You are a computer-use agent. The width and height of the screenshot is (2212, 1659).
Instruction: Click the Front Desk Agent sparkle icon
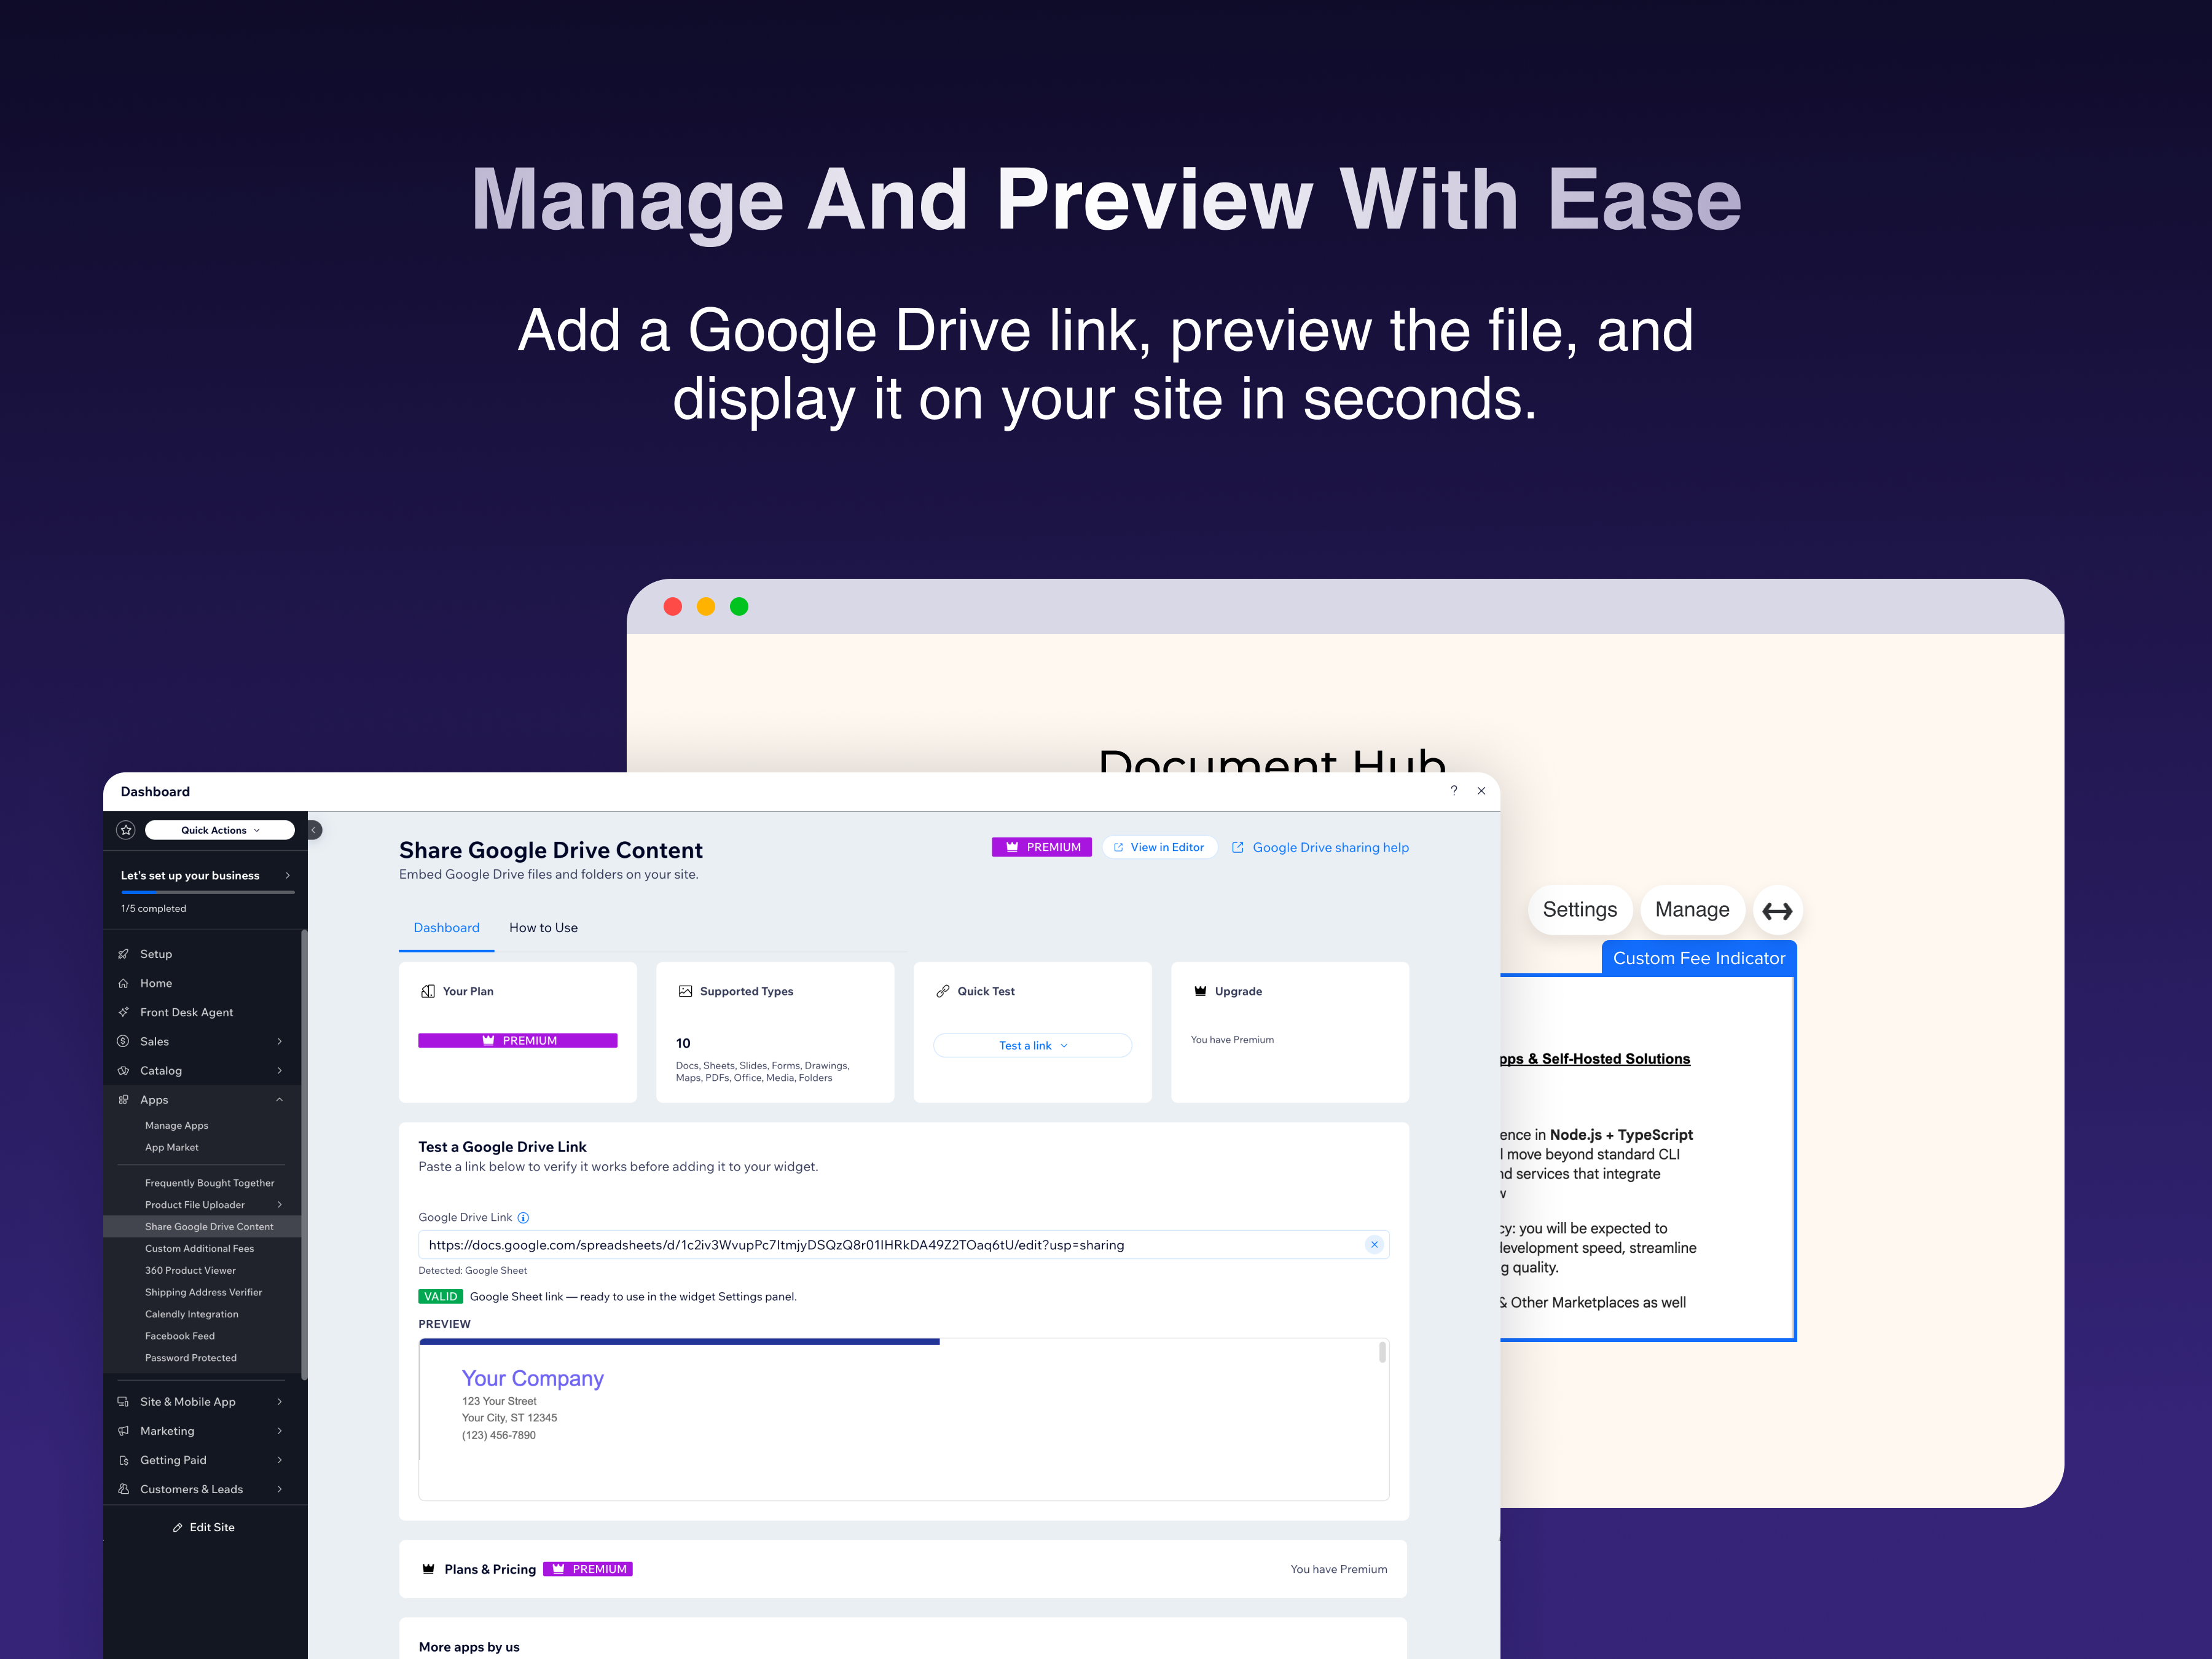coord(124,1012)
